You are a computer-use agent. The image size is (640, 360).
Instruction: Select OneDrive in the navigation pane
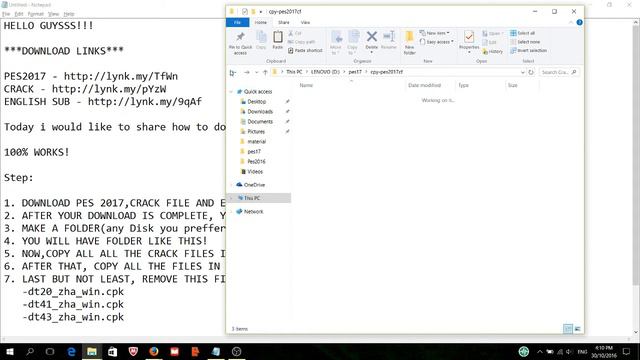click(254, 185)
